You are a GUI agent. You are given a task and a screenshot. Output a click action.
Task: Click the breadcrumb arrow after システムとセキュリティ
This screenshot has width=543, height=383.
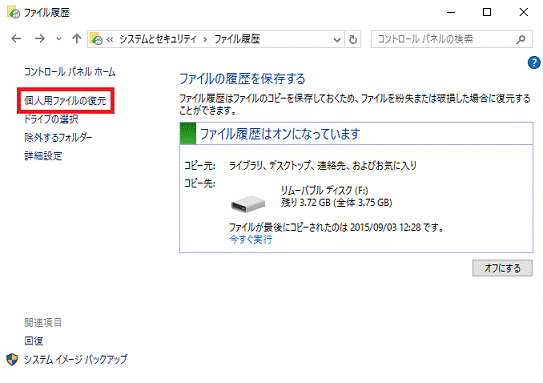[x=205, y=40]
